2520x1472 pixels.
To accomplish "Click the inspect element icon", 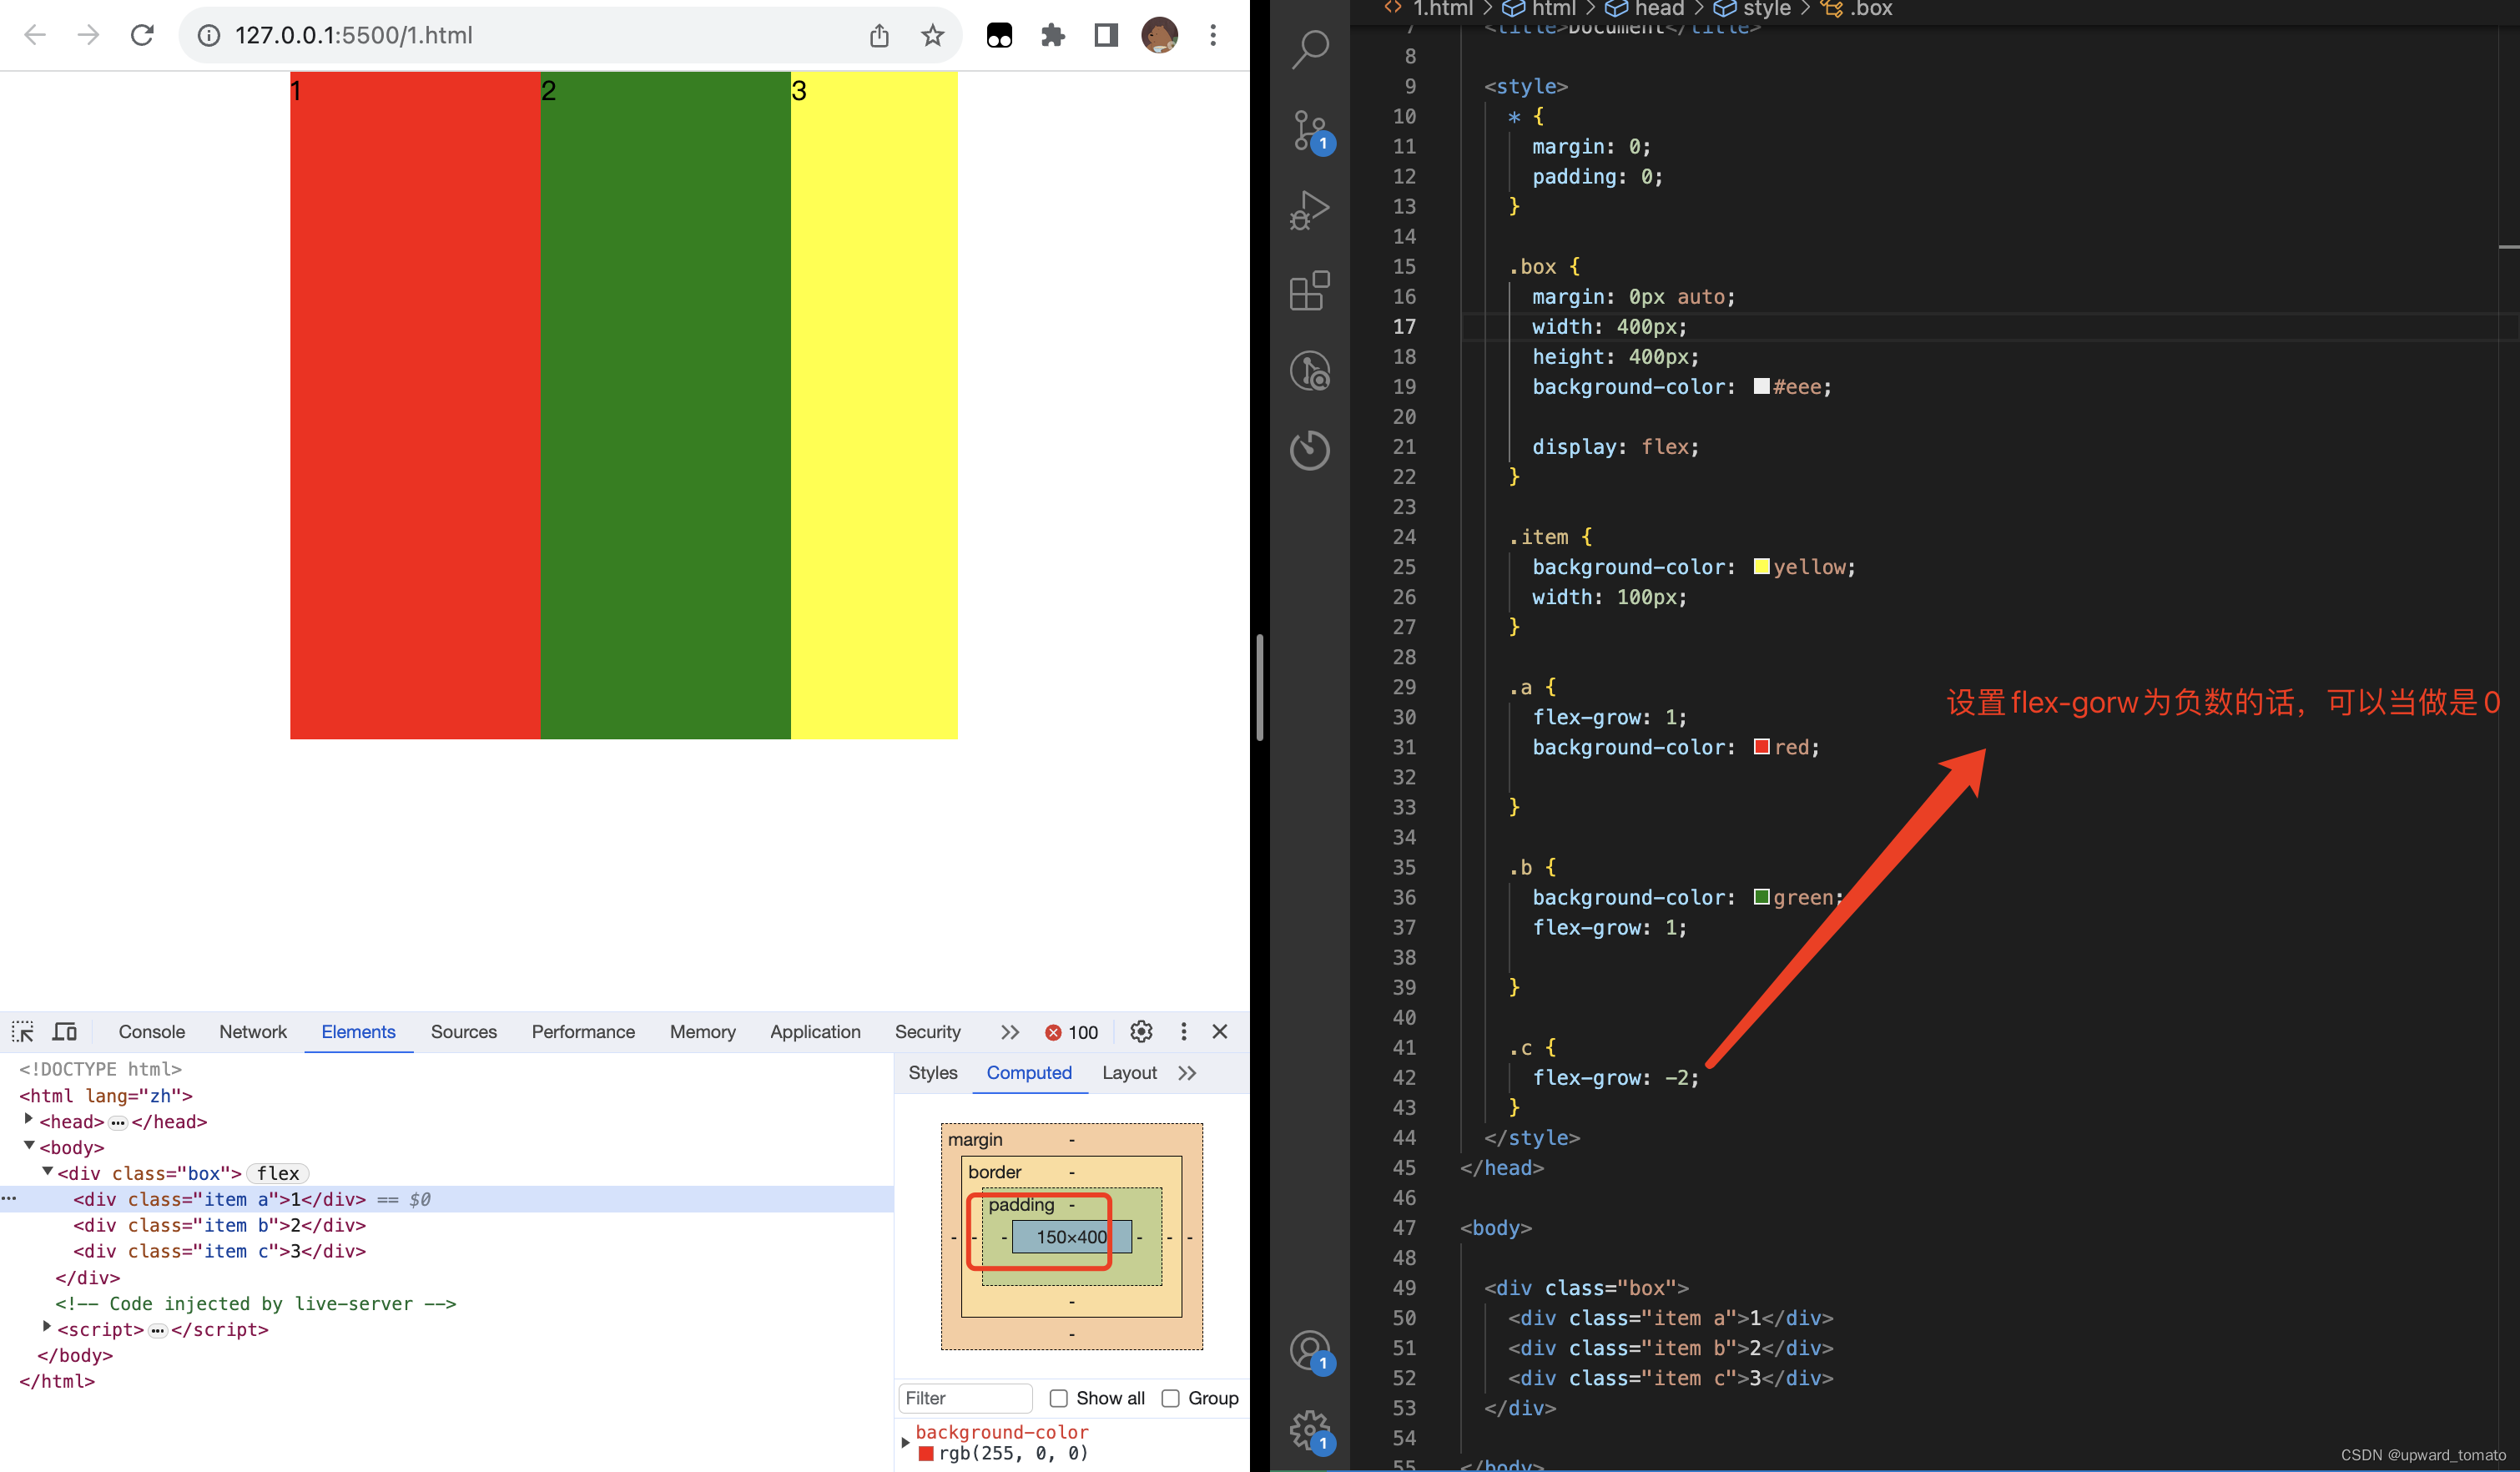I will (24, 1031).
